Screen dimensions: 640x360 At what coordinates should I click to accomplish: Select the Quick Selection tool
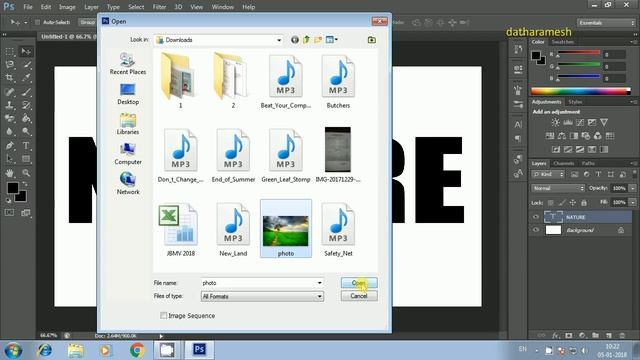(x=26, y=64)
